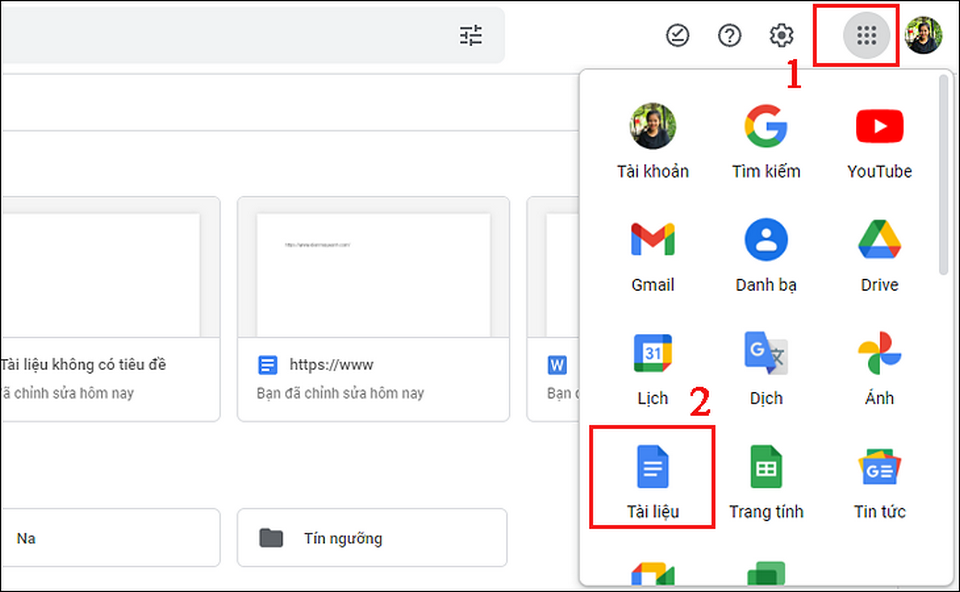Open the help question mark menu
This screenshot has width=960, height=592.
[x=730, y=36]
